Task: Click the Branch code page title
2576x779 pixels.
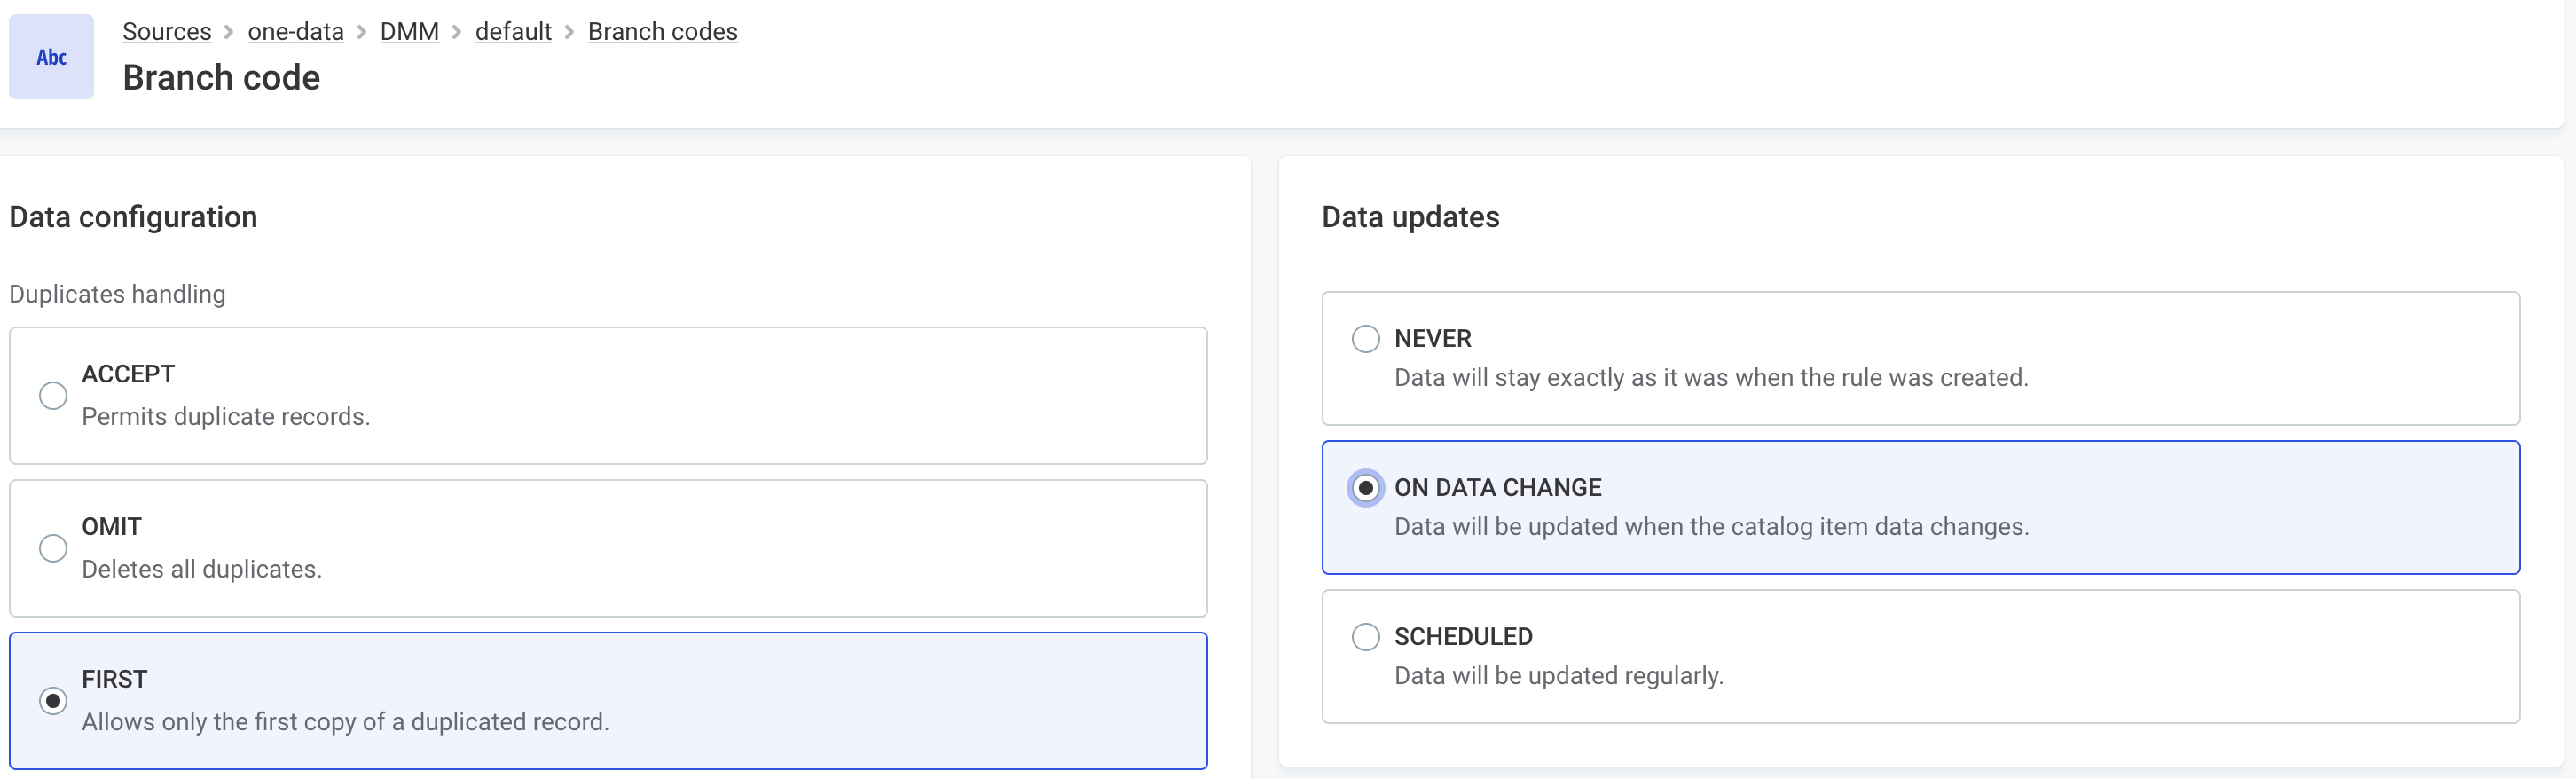Action: click(221, 77)
